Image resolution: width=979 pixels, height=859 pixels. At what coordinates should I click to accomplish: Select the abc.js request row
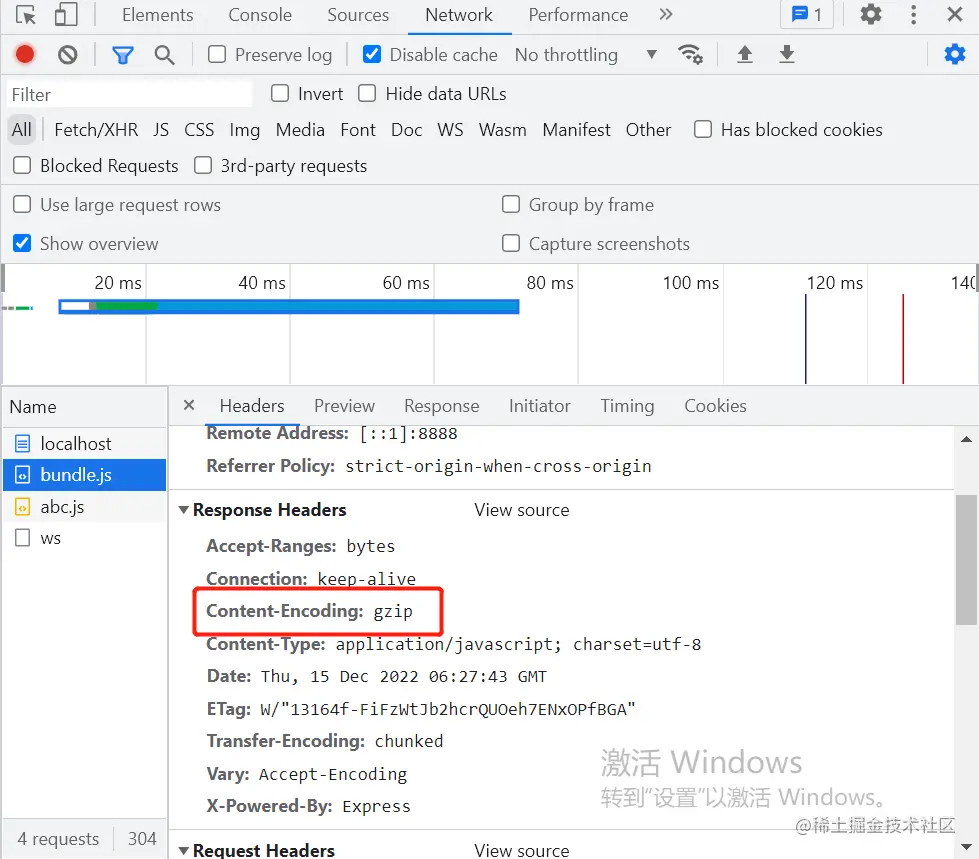85,507
